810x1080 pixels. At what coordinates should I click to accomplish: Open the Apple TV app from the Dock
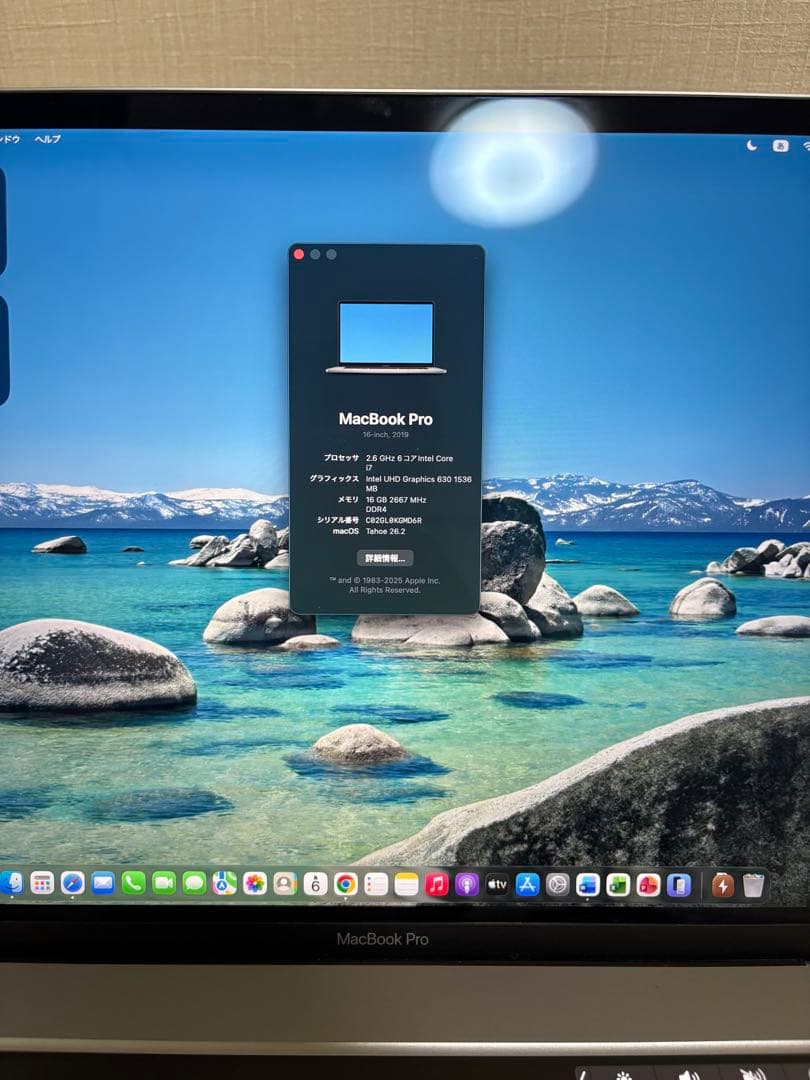[497, 885]
